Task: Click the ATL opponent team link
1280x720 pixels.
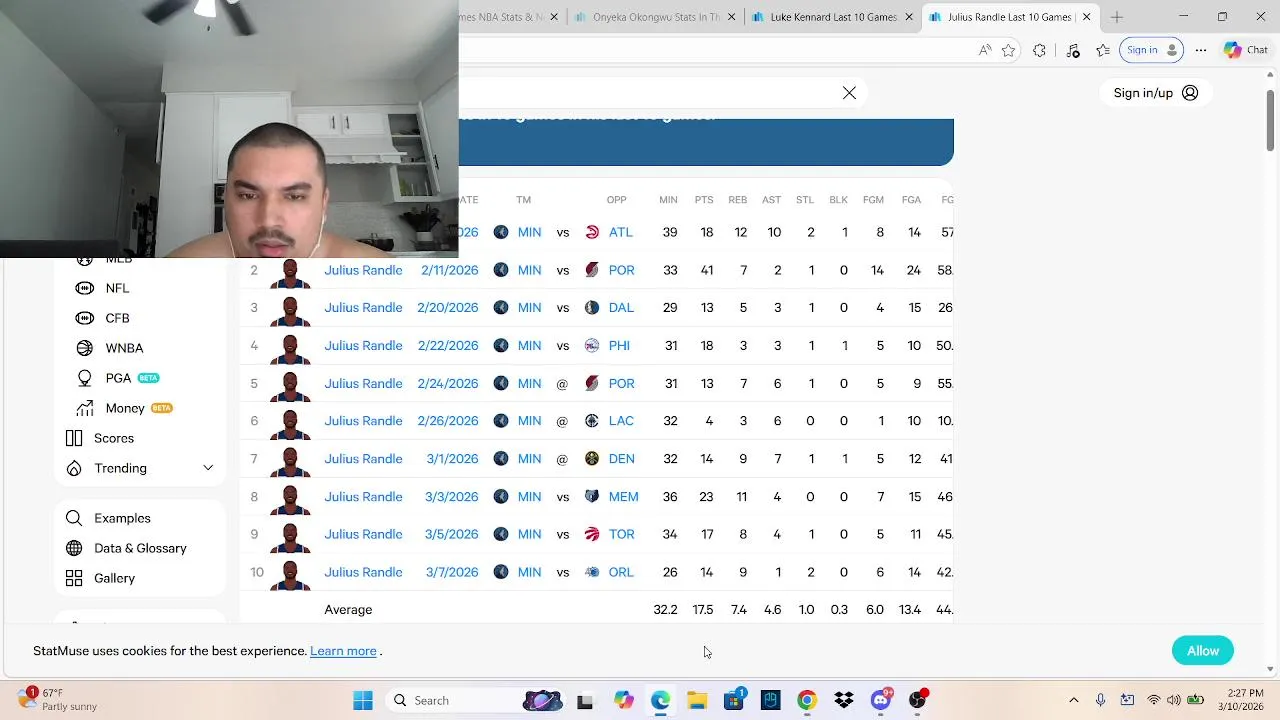Action: (620, 232)
